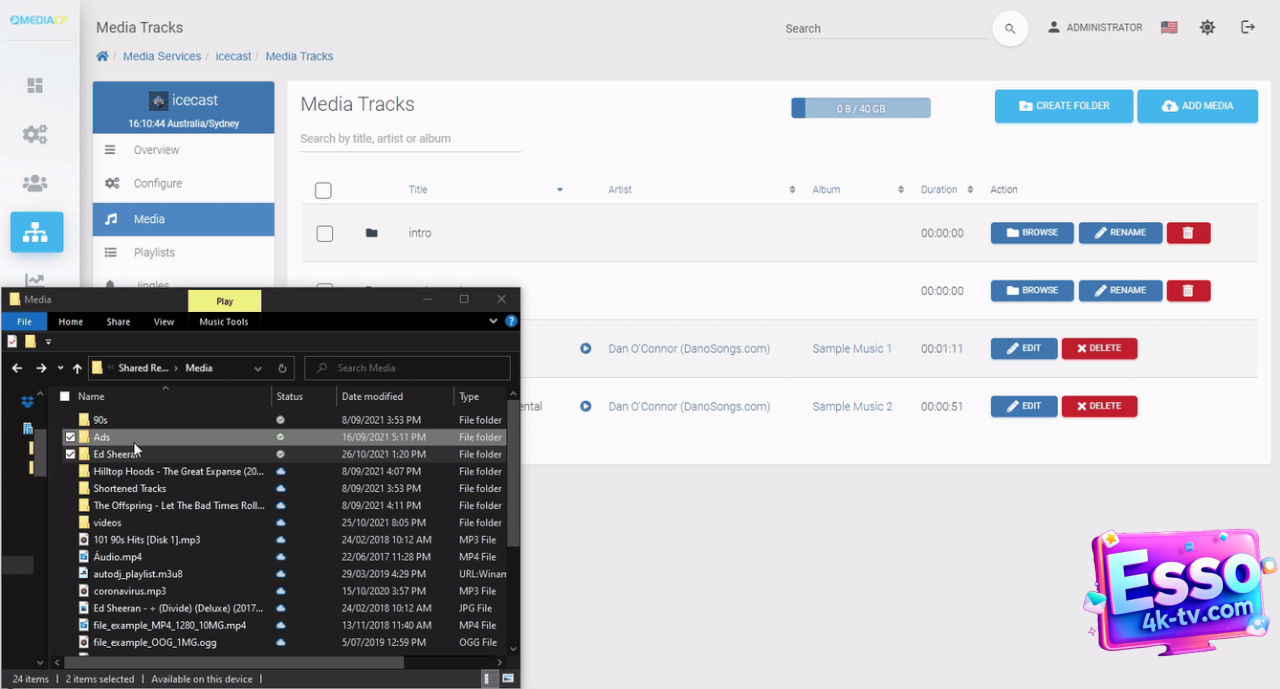Click the Create Folder button
1280x689 pixels.
tap(1063, 106)
